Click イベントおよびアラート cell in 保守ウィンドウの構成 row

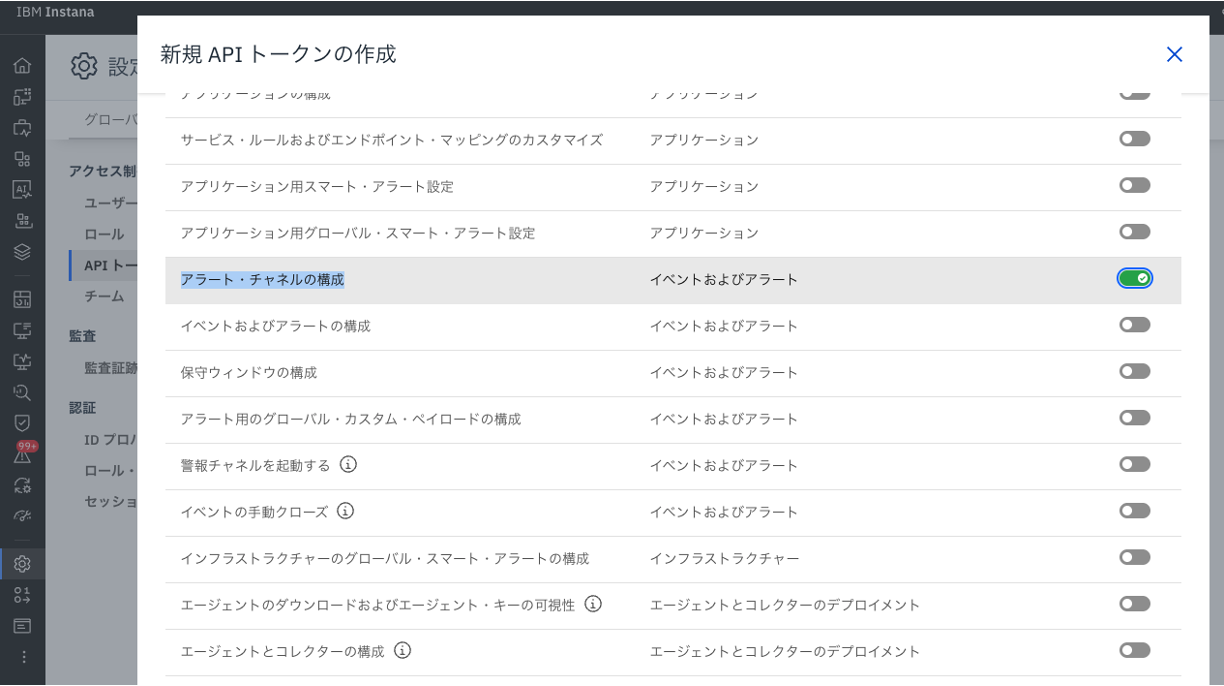(x=724, y=373)
